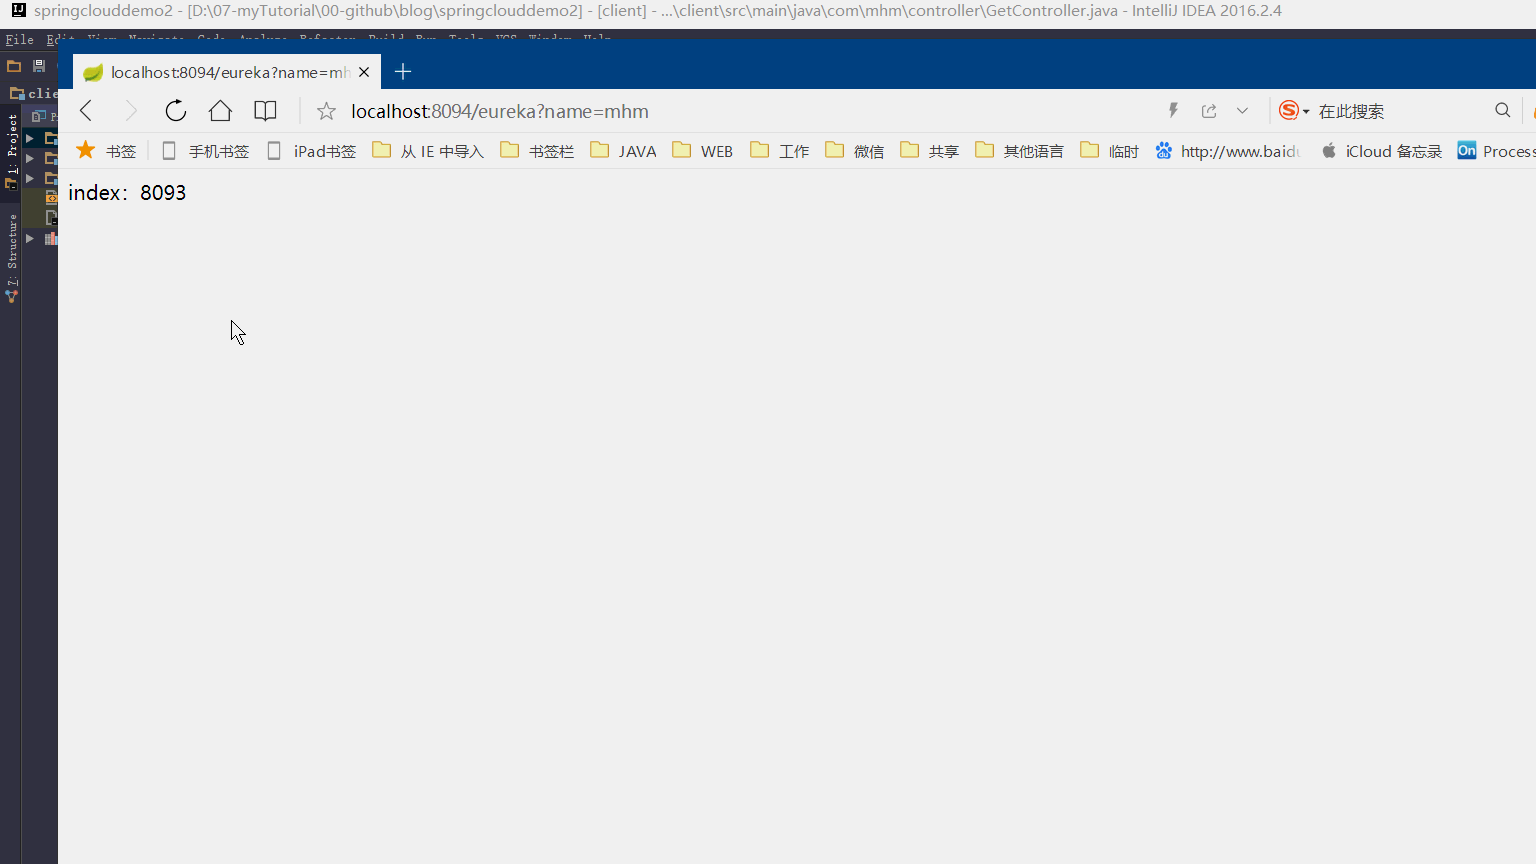
Task: Expand the third project tree node
Action: click(30, 178)
